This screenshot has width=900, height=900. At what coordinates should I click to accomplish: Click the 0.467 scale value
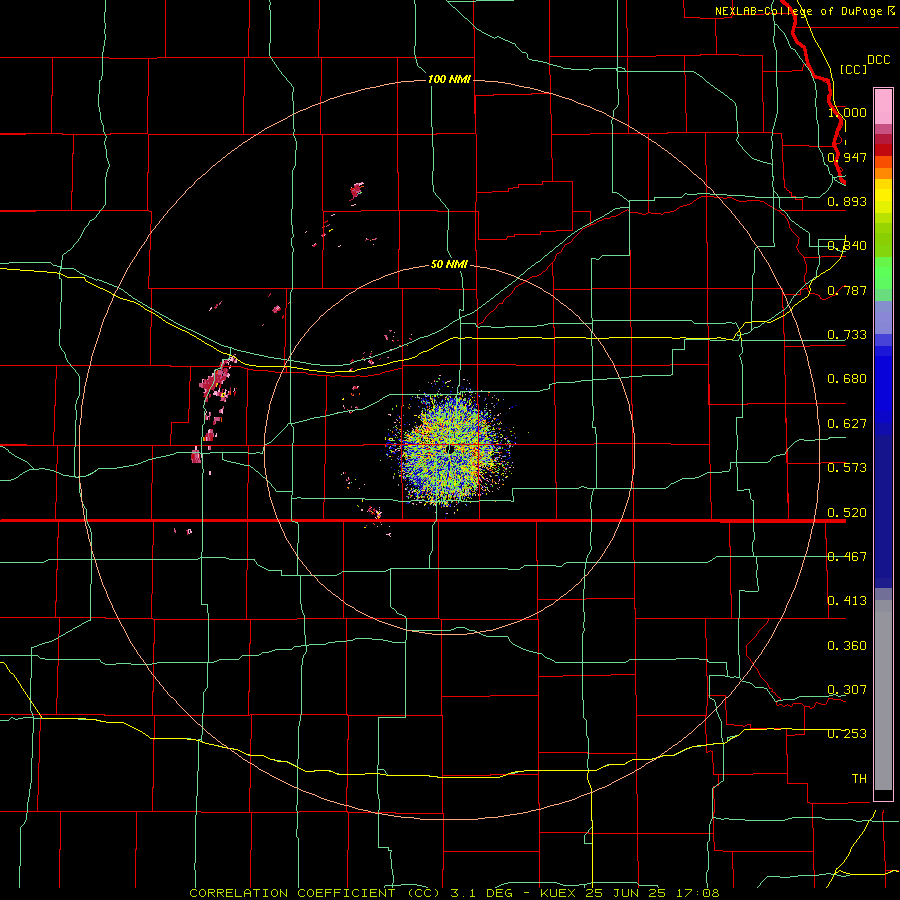click(x=847, y=557)
